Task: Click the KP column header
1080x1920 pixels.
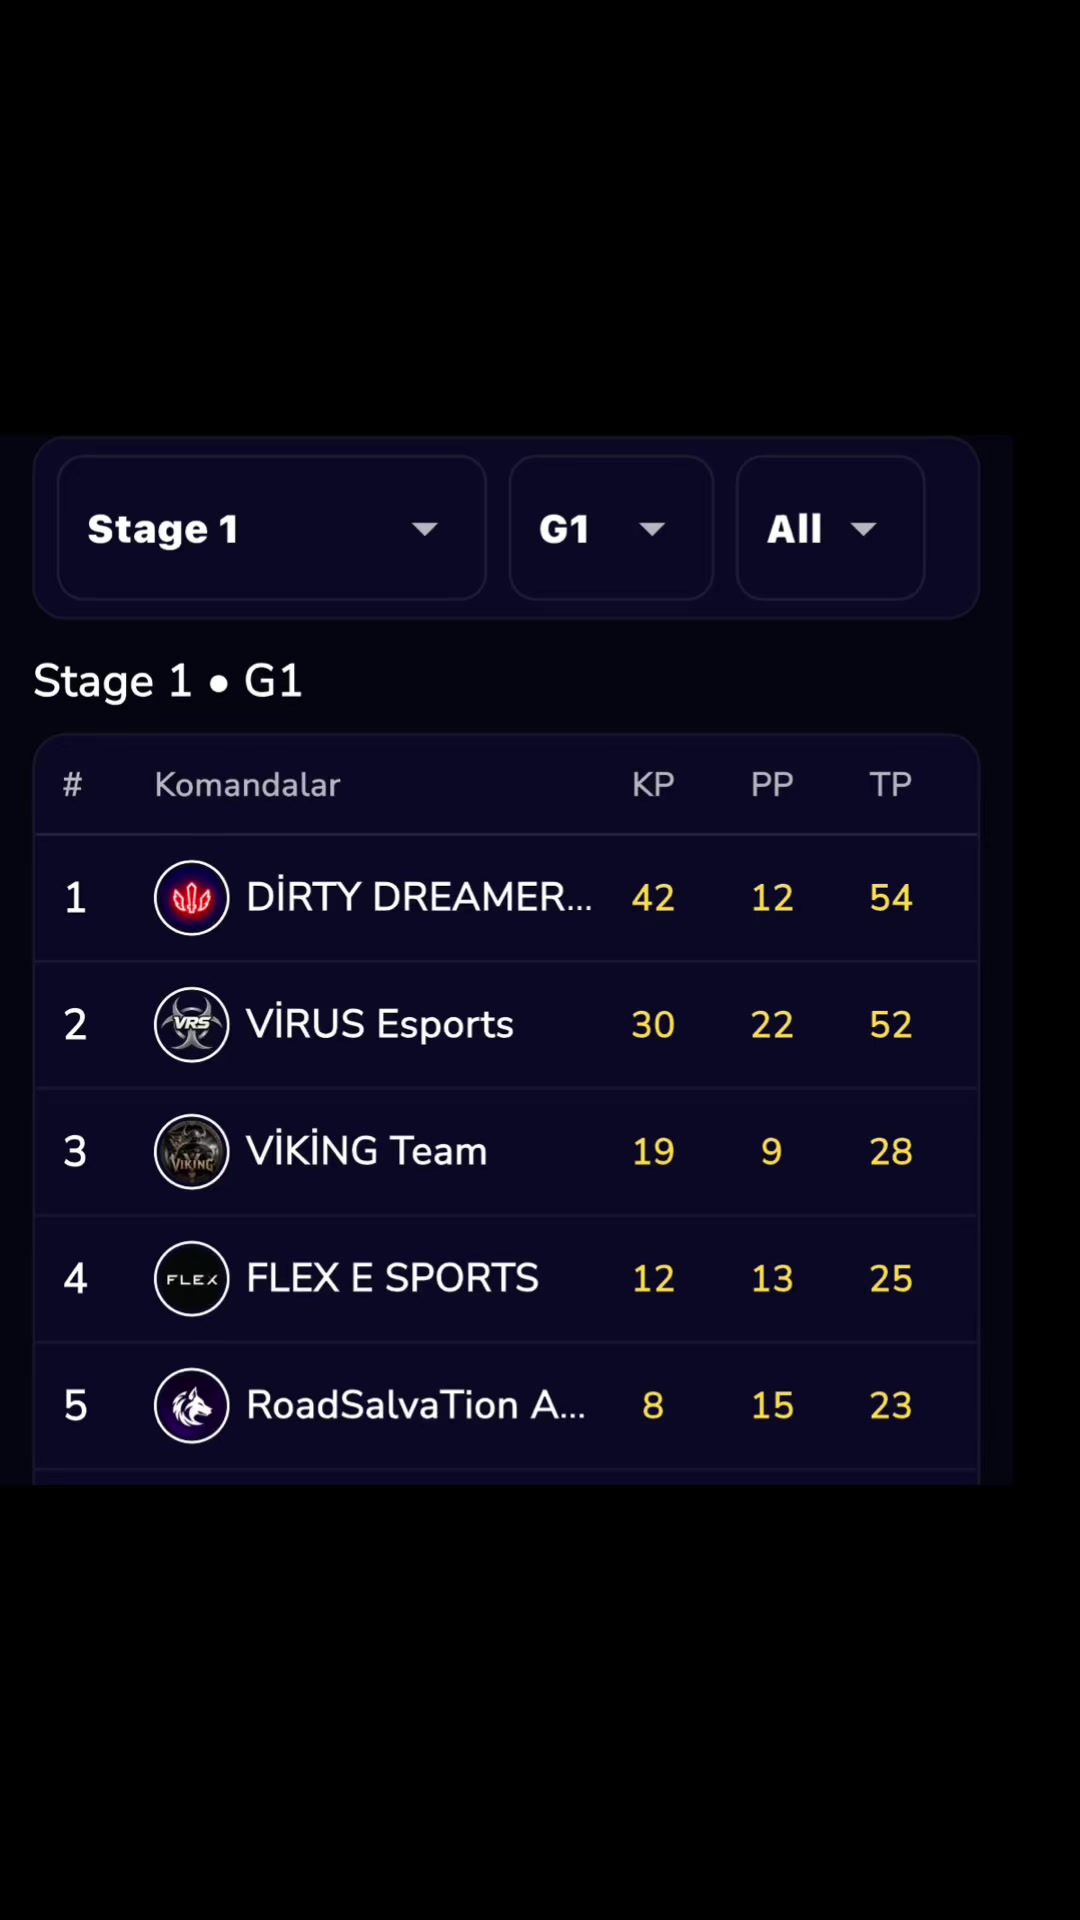Action: [x=653, y=785]
